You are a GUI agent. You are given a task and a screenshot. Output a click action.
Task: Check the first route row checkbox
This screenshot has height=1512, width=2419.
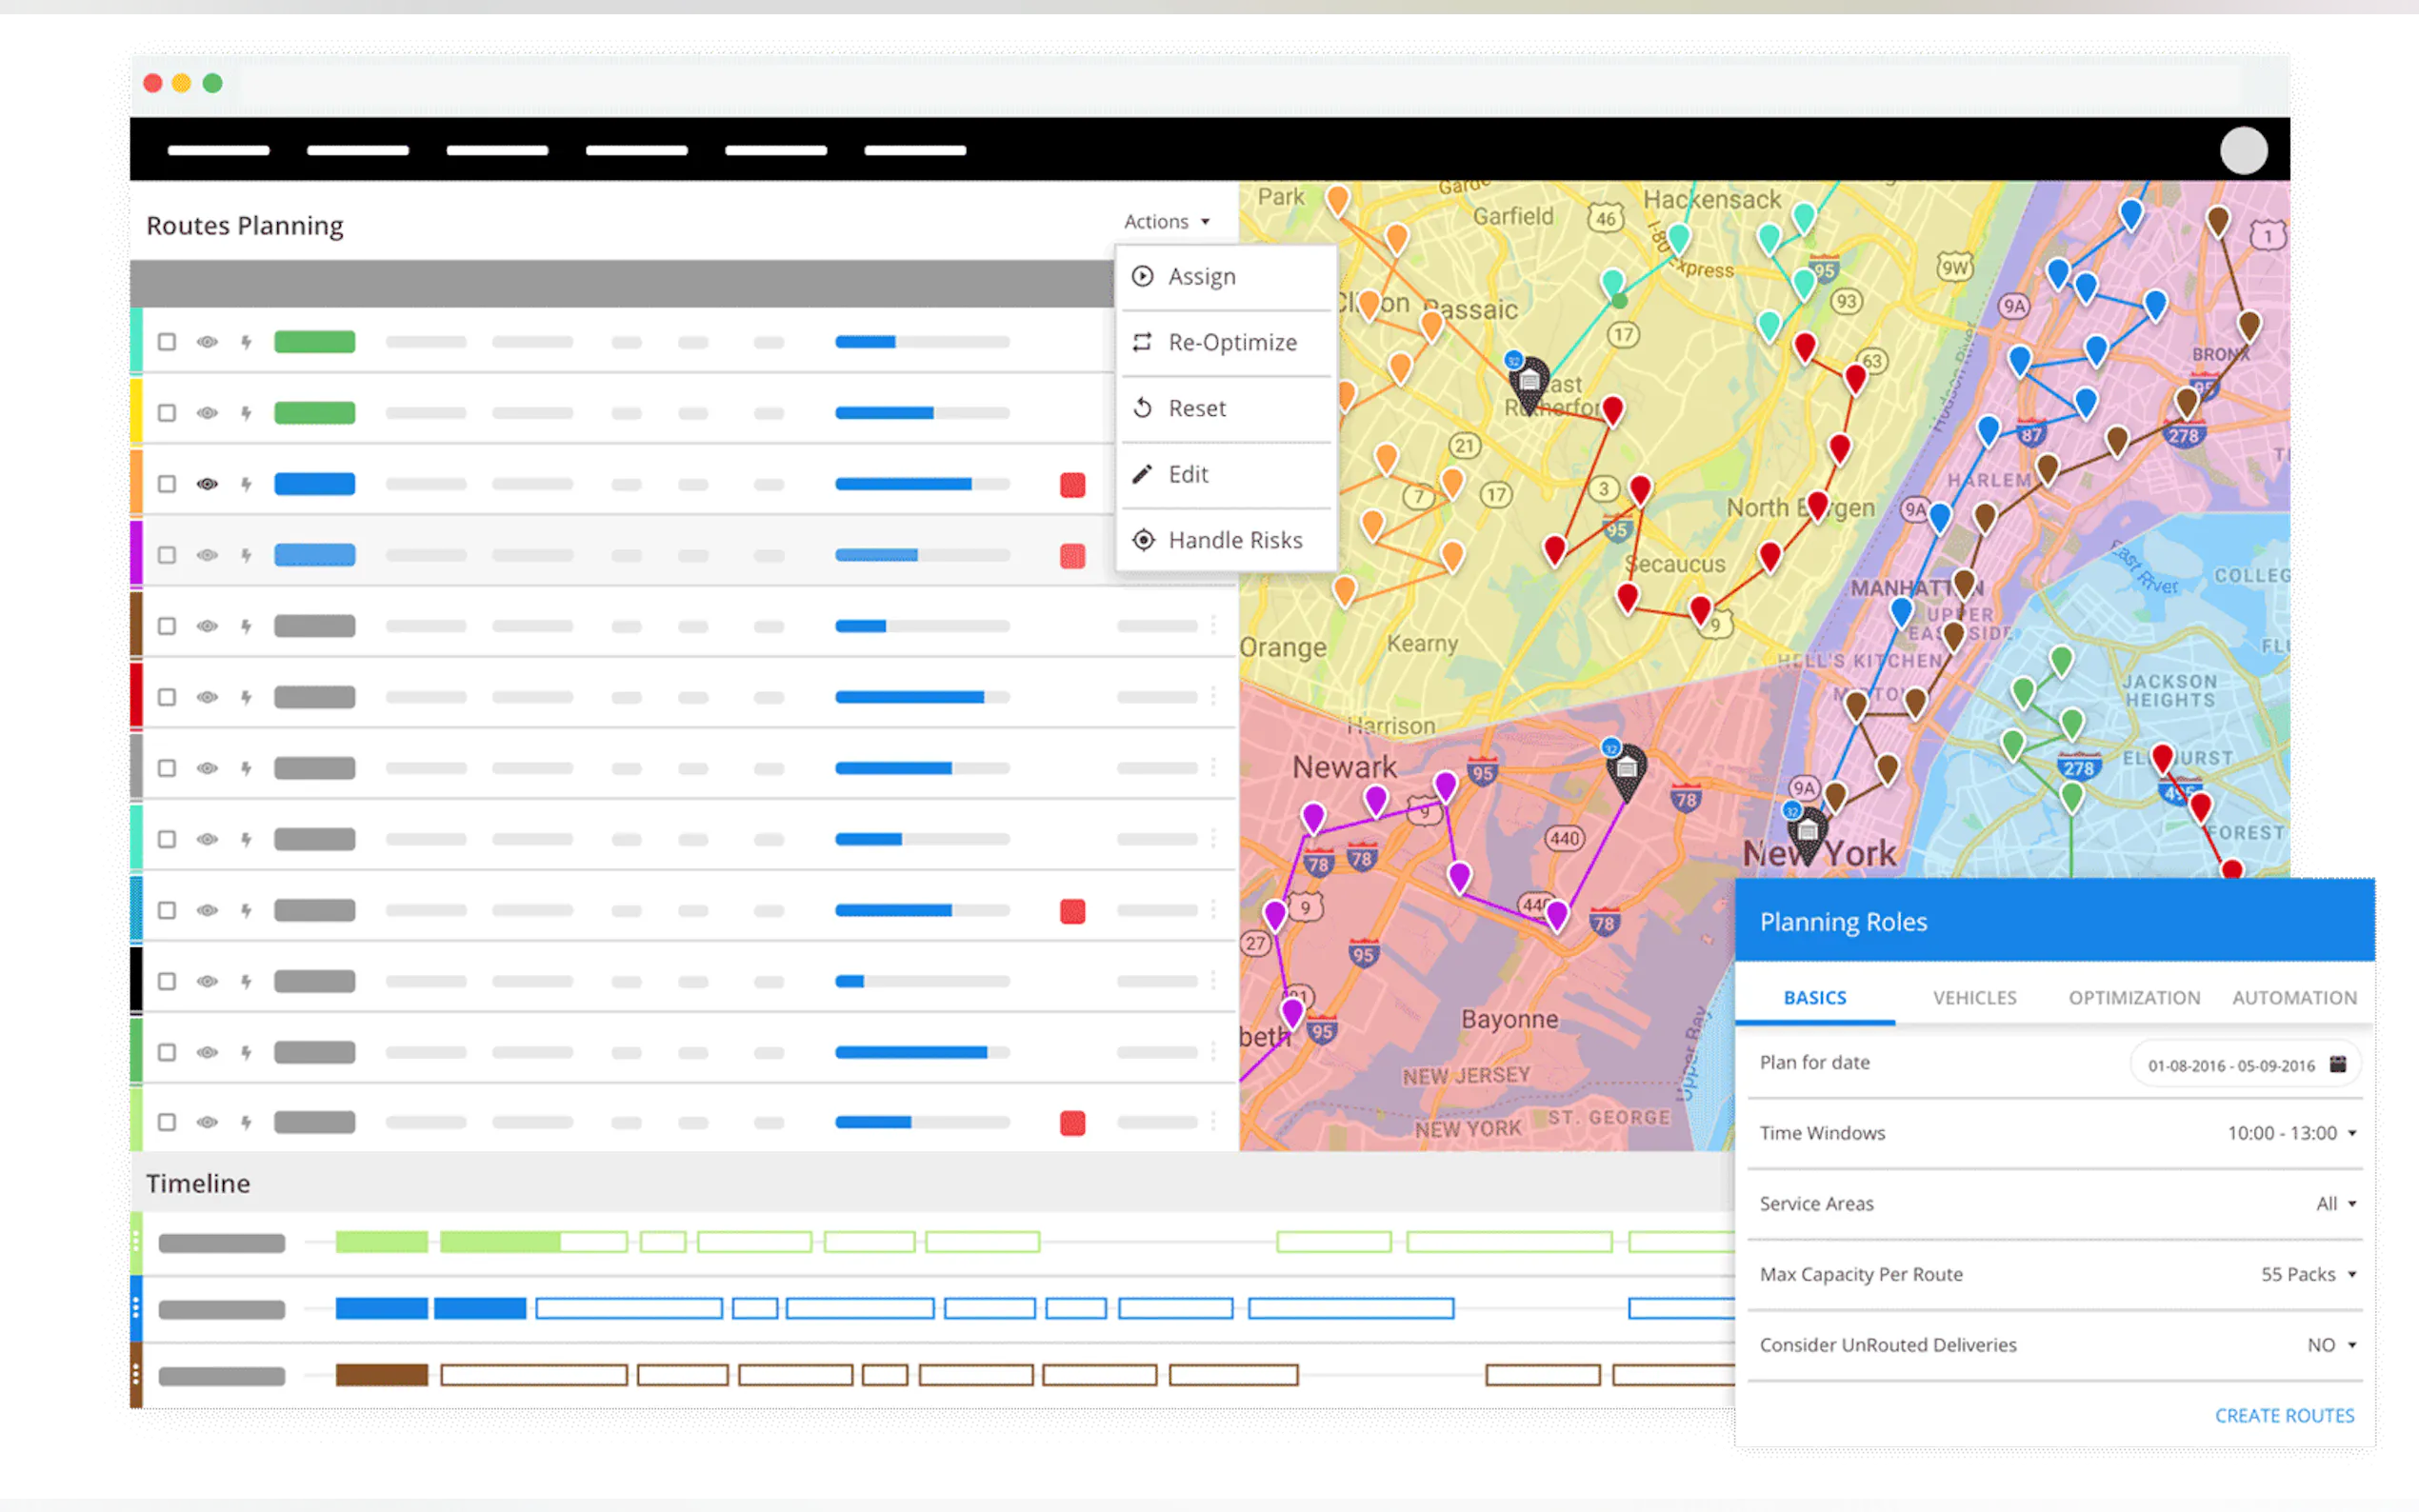(167, 342)
